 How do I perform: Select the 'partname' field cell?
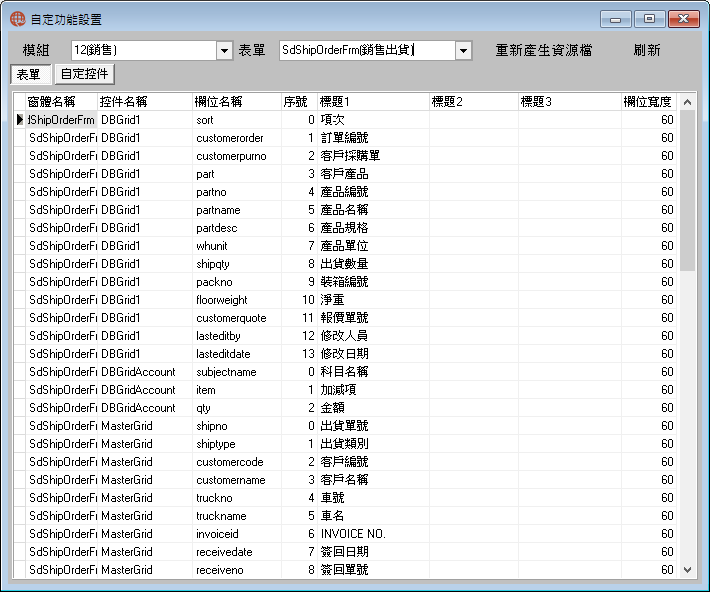tap(237, 210)
